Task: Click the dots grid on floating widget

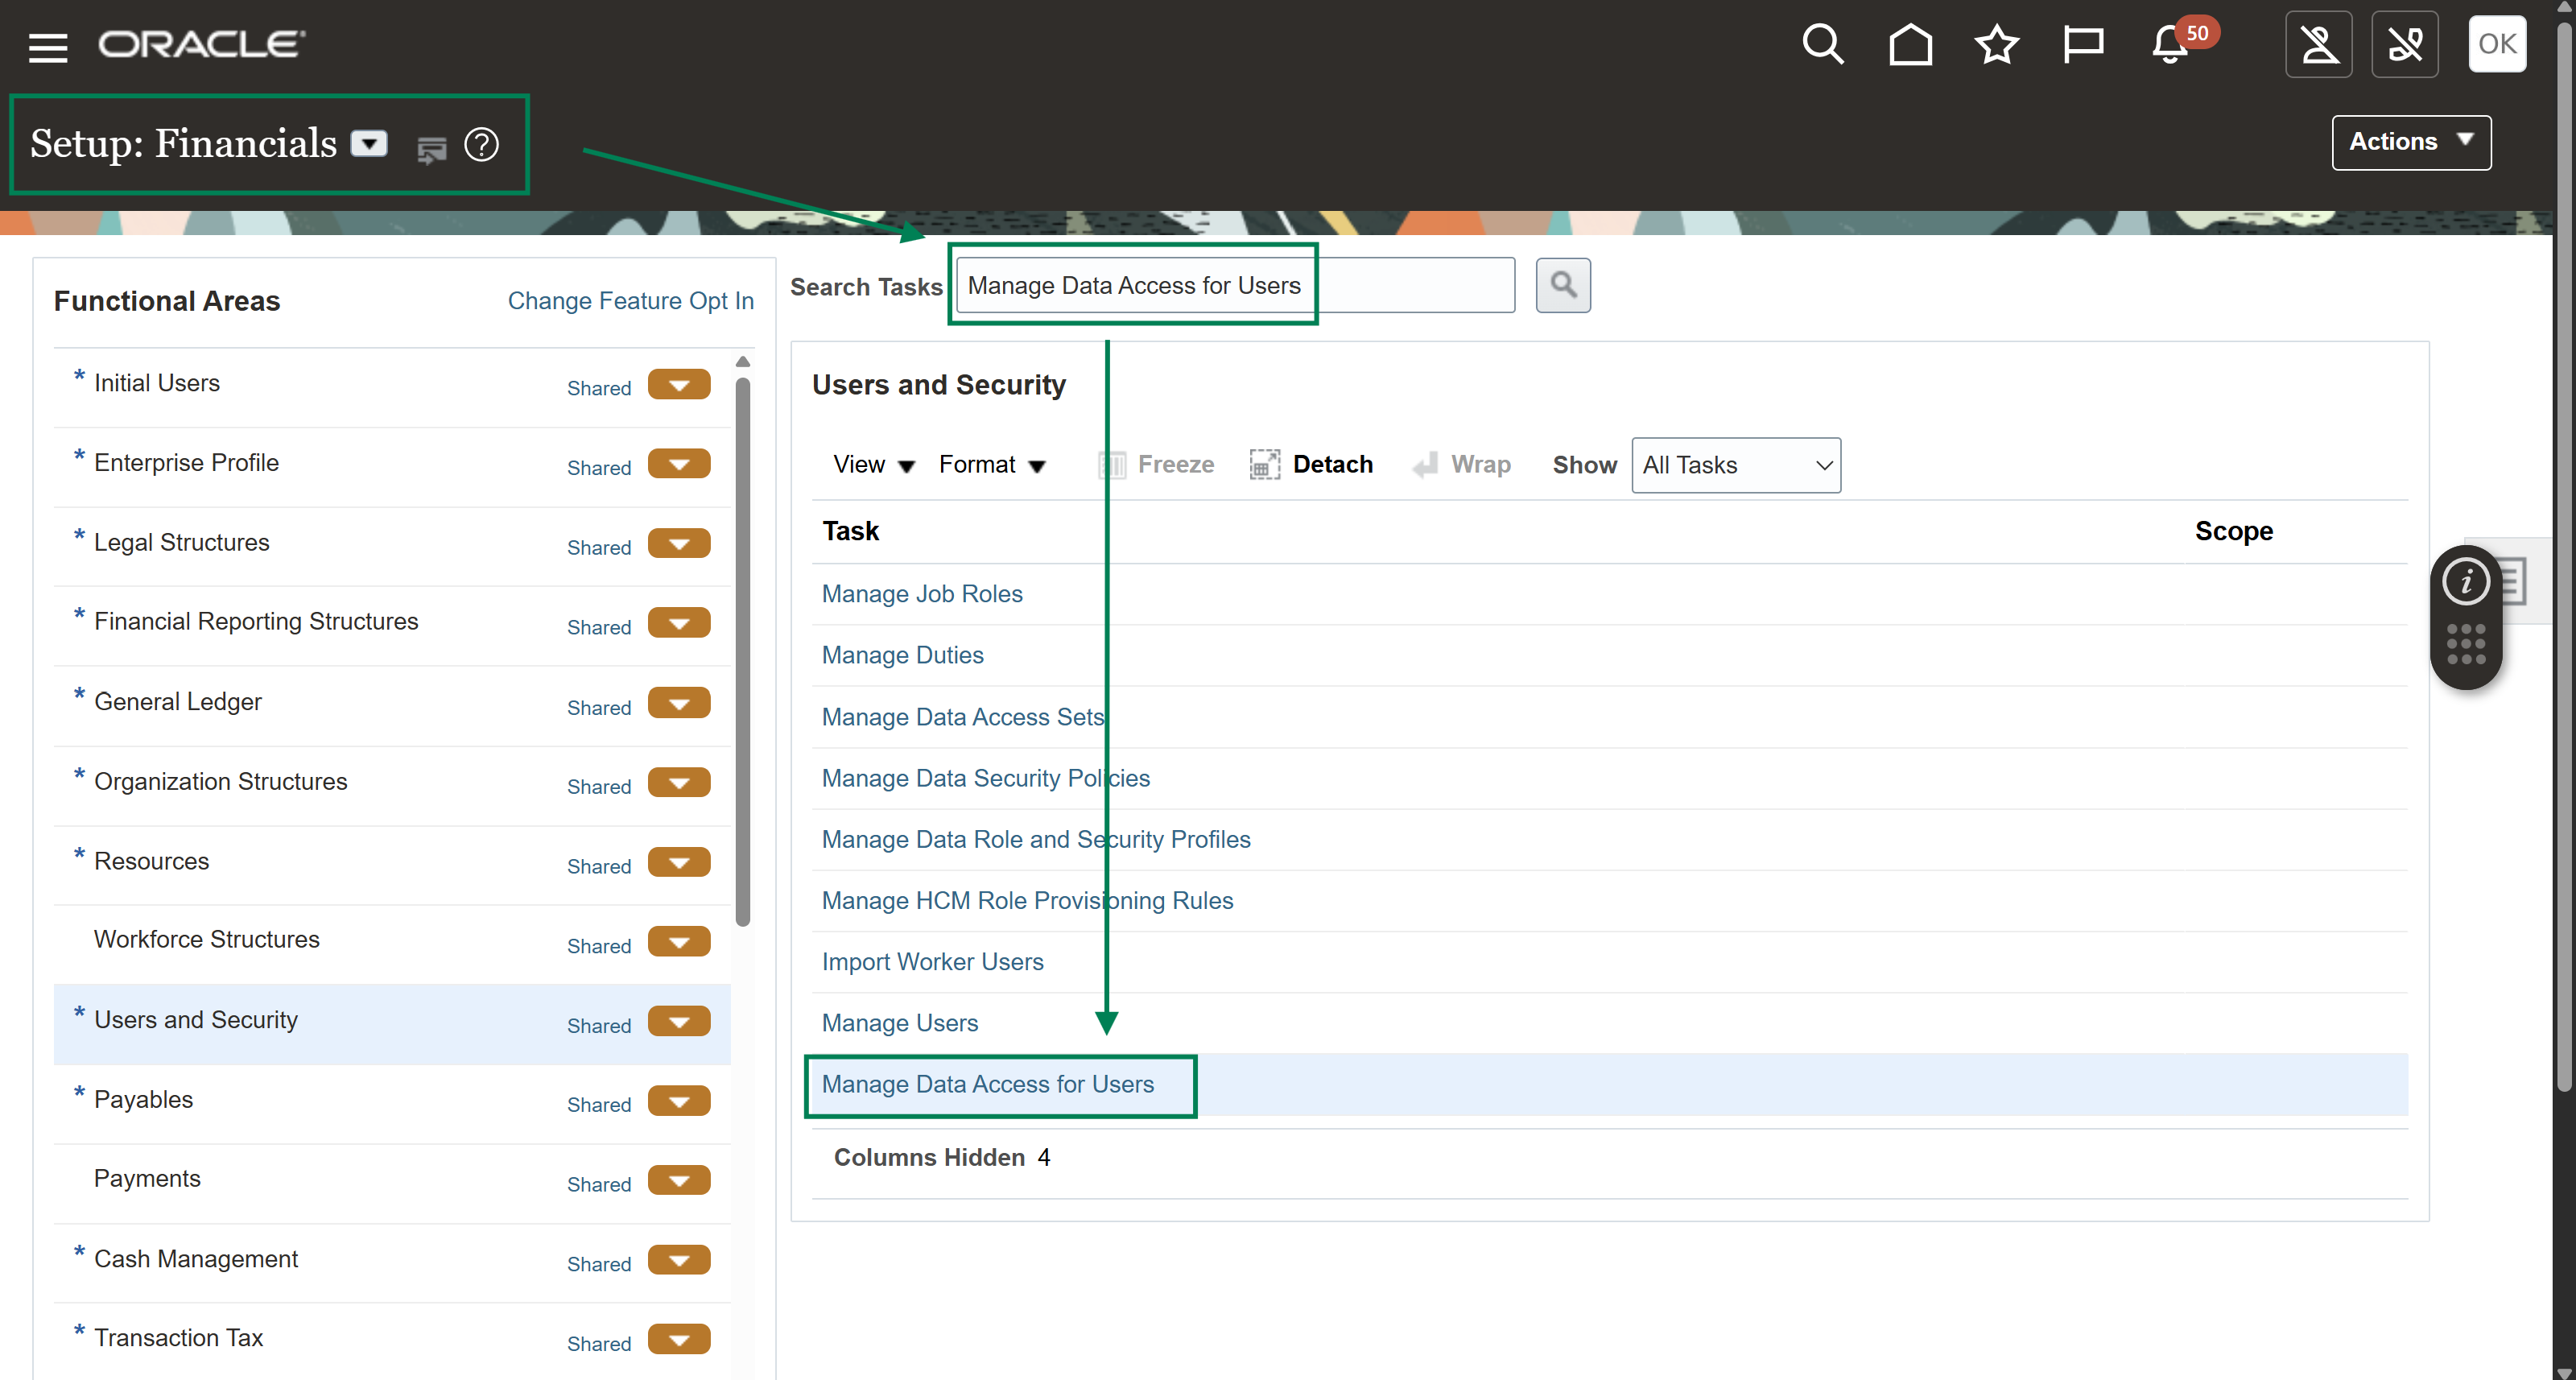Action: (x=2465, y=644)
